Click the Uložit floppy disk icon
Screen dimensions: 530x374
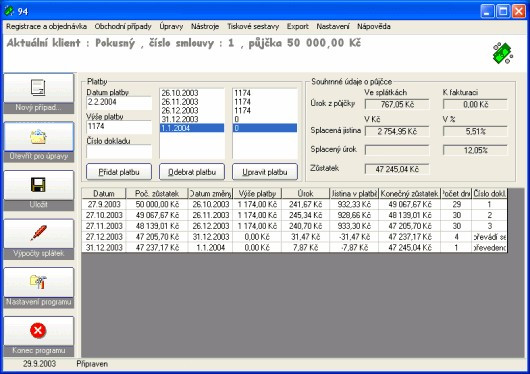(x=38, y=185)
